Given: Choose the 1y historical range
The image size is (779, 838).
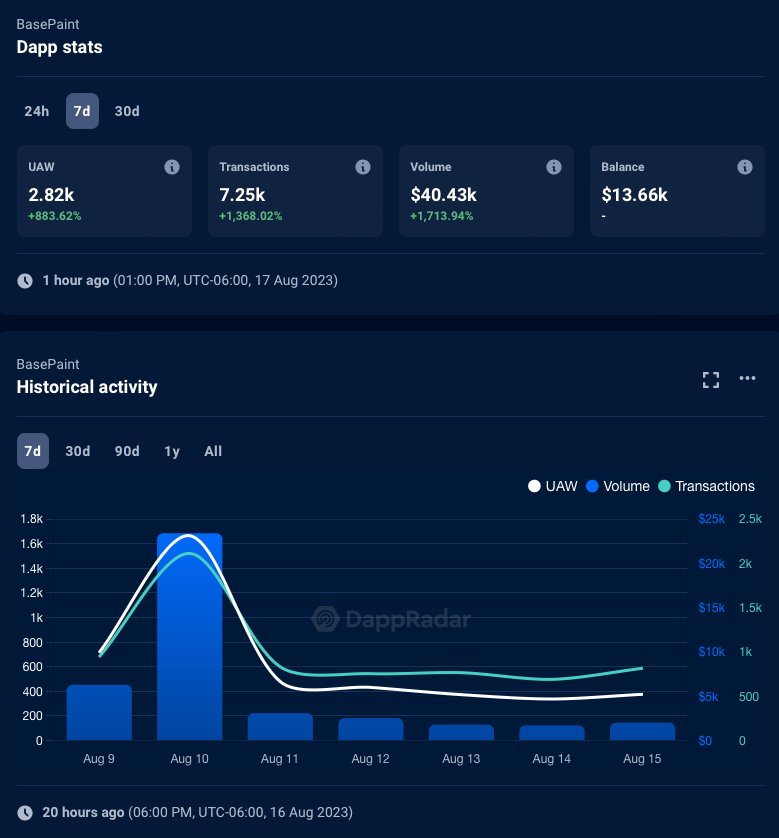Looking at the screenshot, I should point(172,451).
